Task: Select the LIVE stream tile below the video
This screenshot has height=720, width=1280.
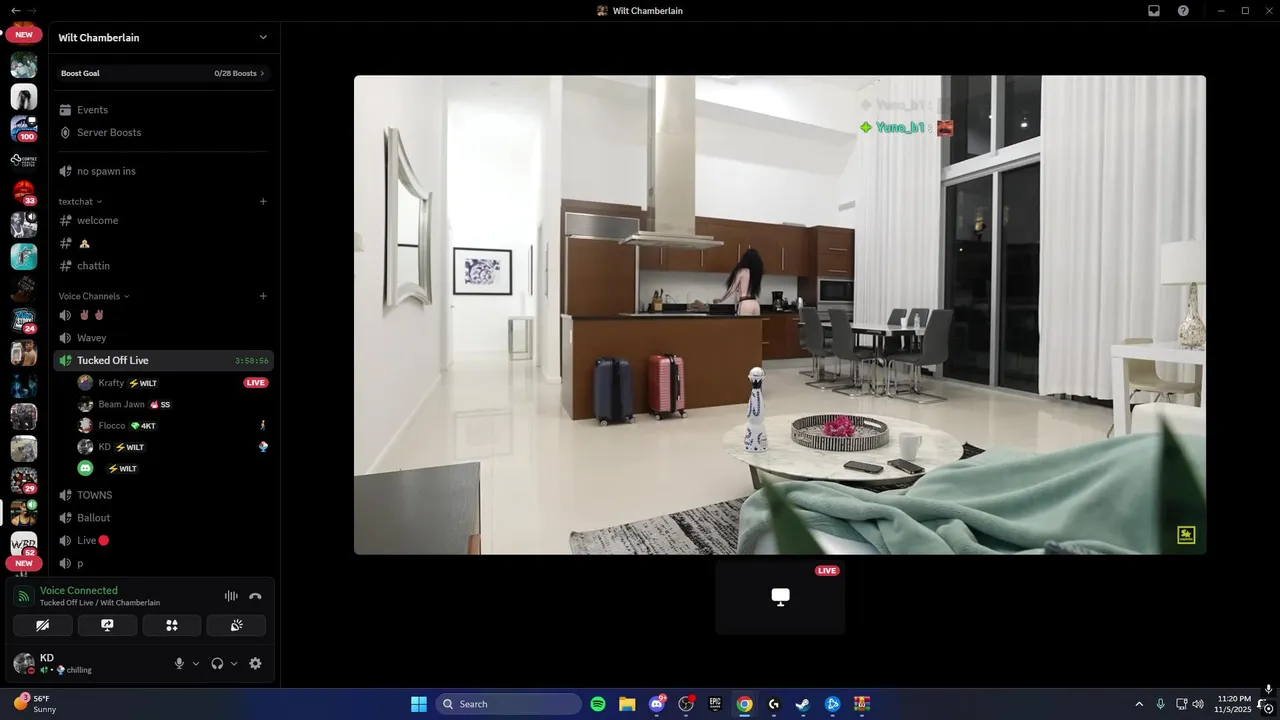Action: (x=780, y=596)
